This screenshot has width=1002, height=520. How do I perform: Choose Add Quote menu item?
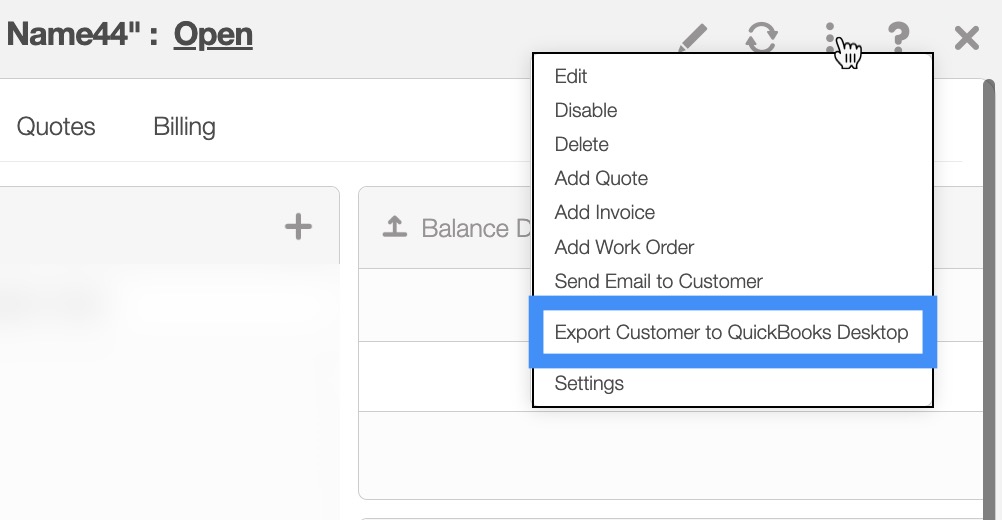[601, 179]
